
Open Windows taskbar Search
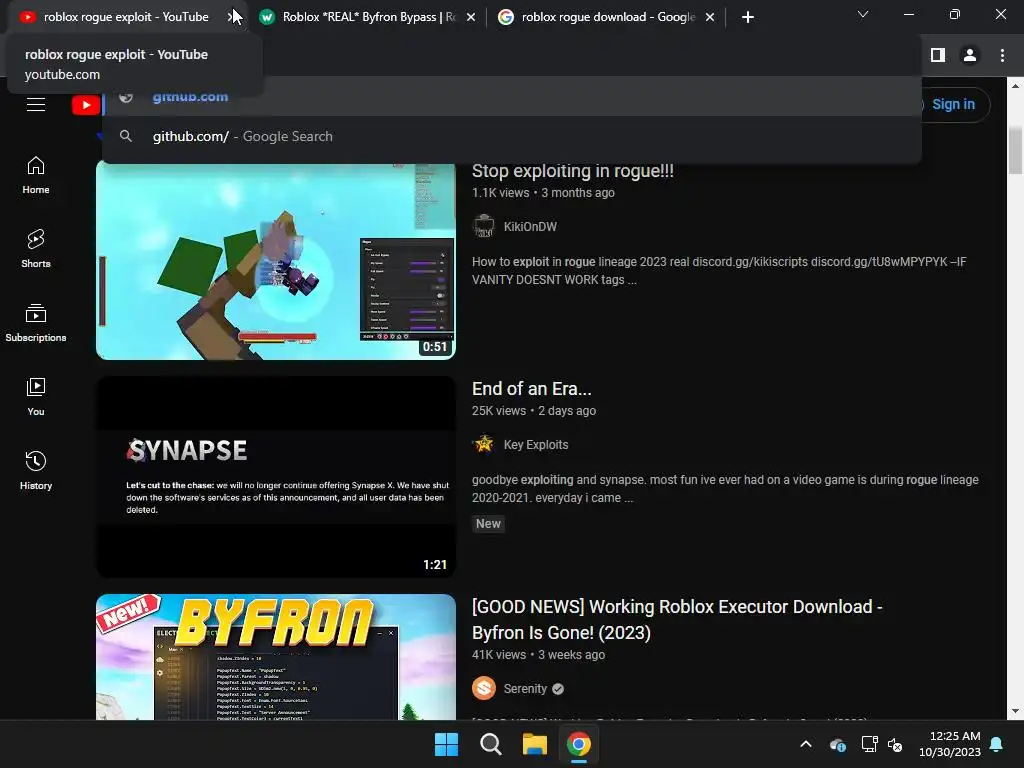click(490, 744)
